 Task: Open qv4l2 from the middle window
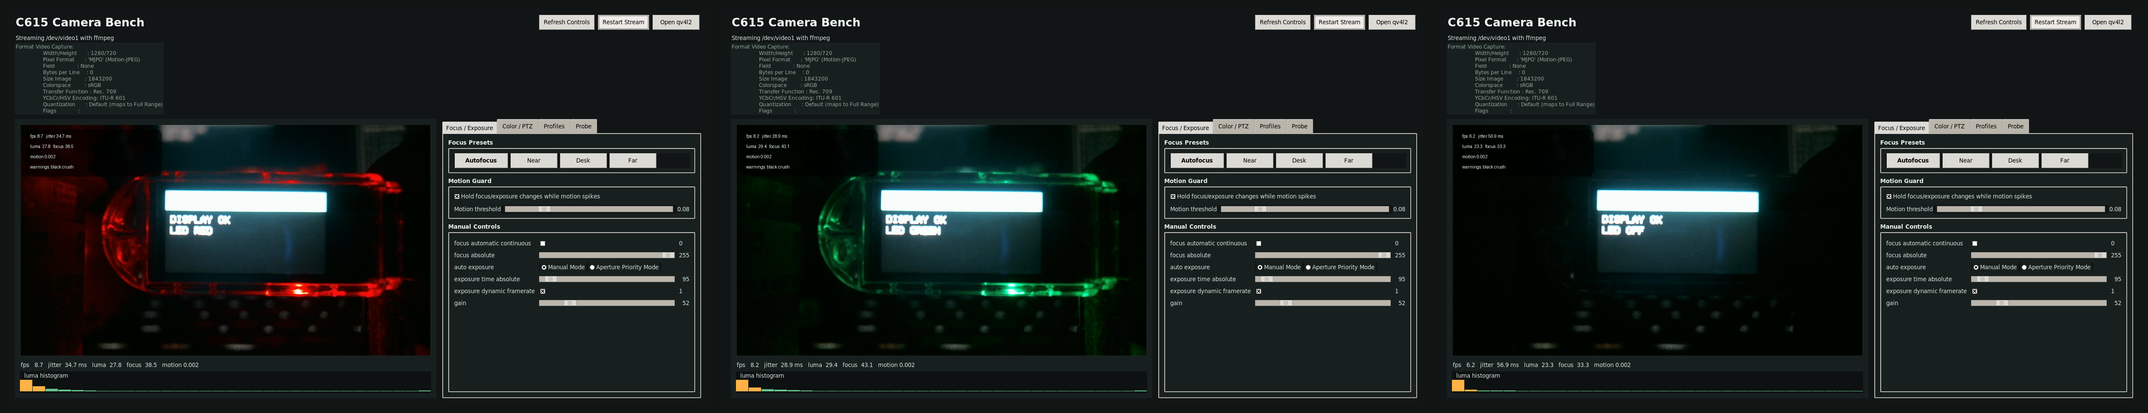(x=1392, y=22)
